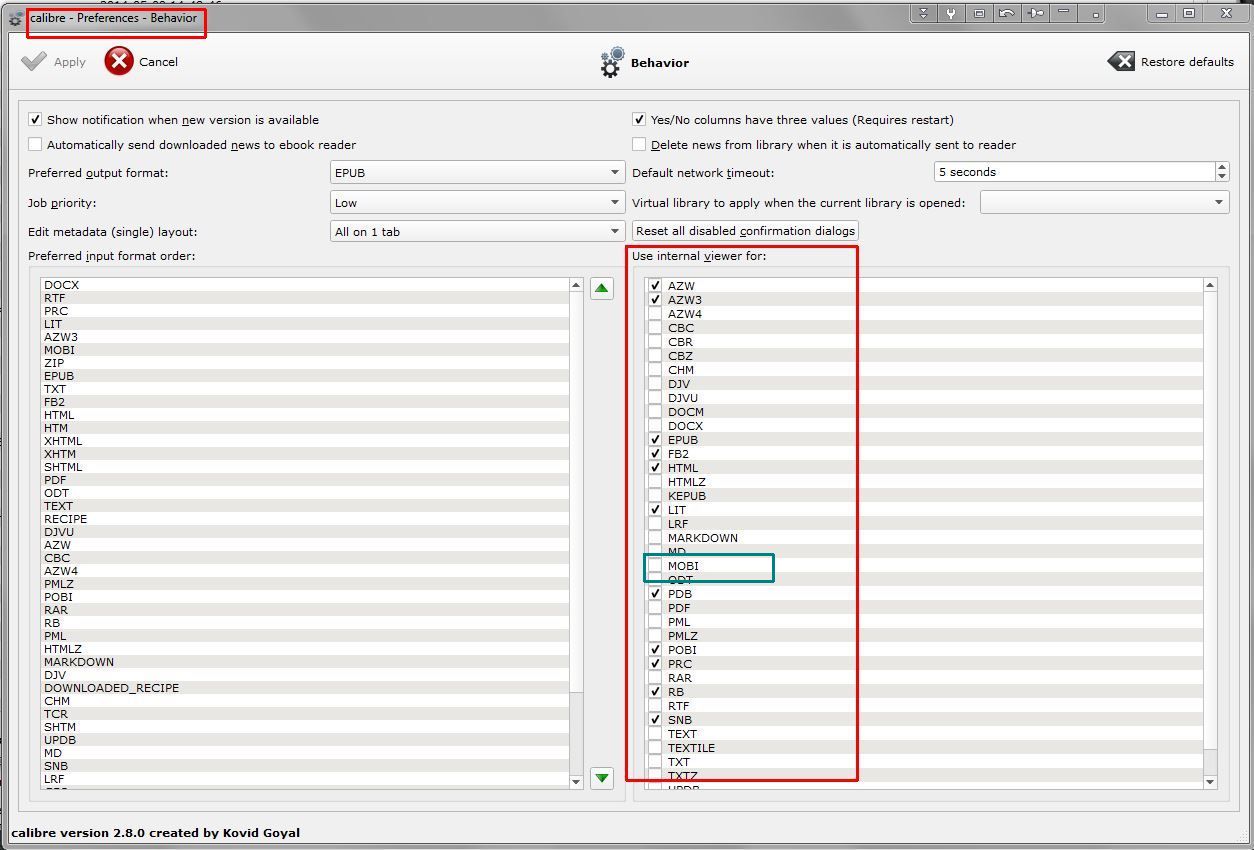Click the Restore defaults label
1254x850 pixels.
(1187, 62)
